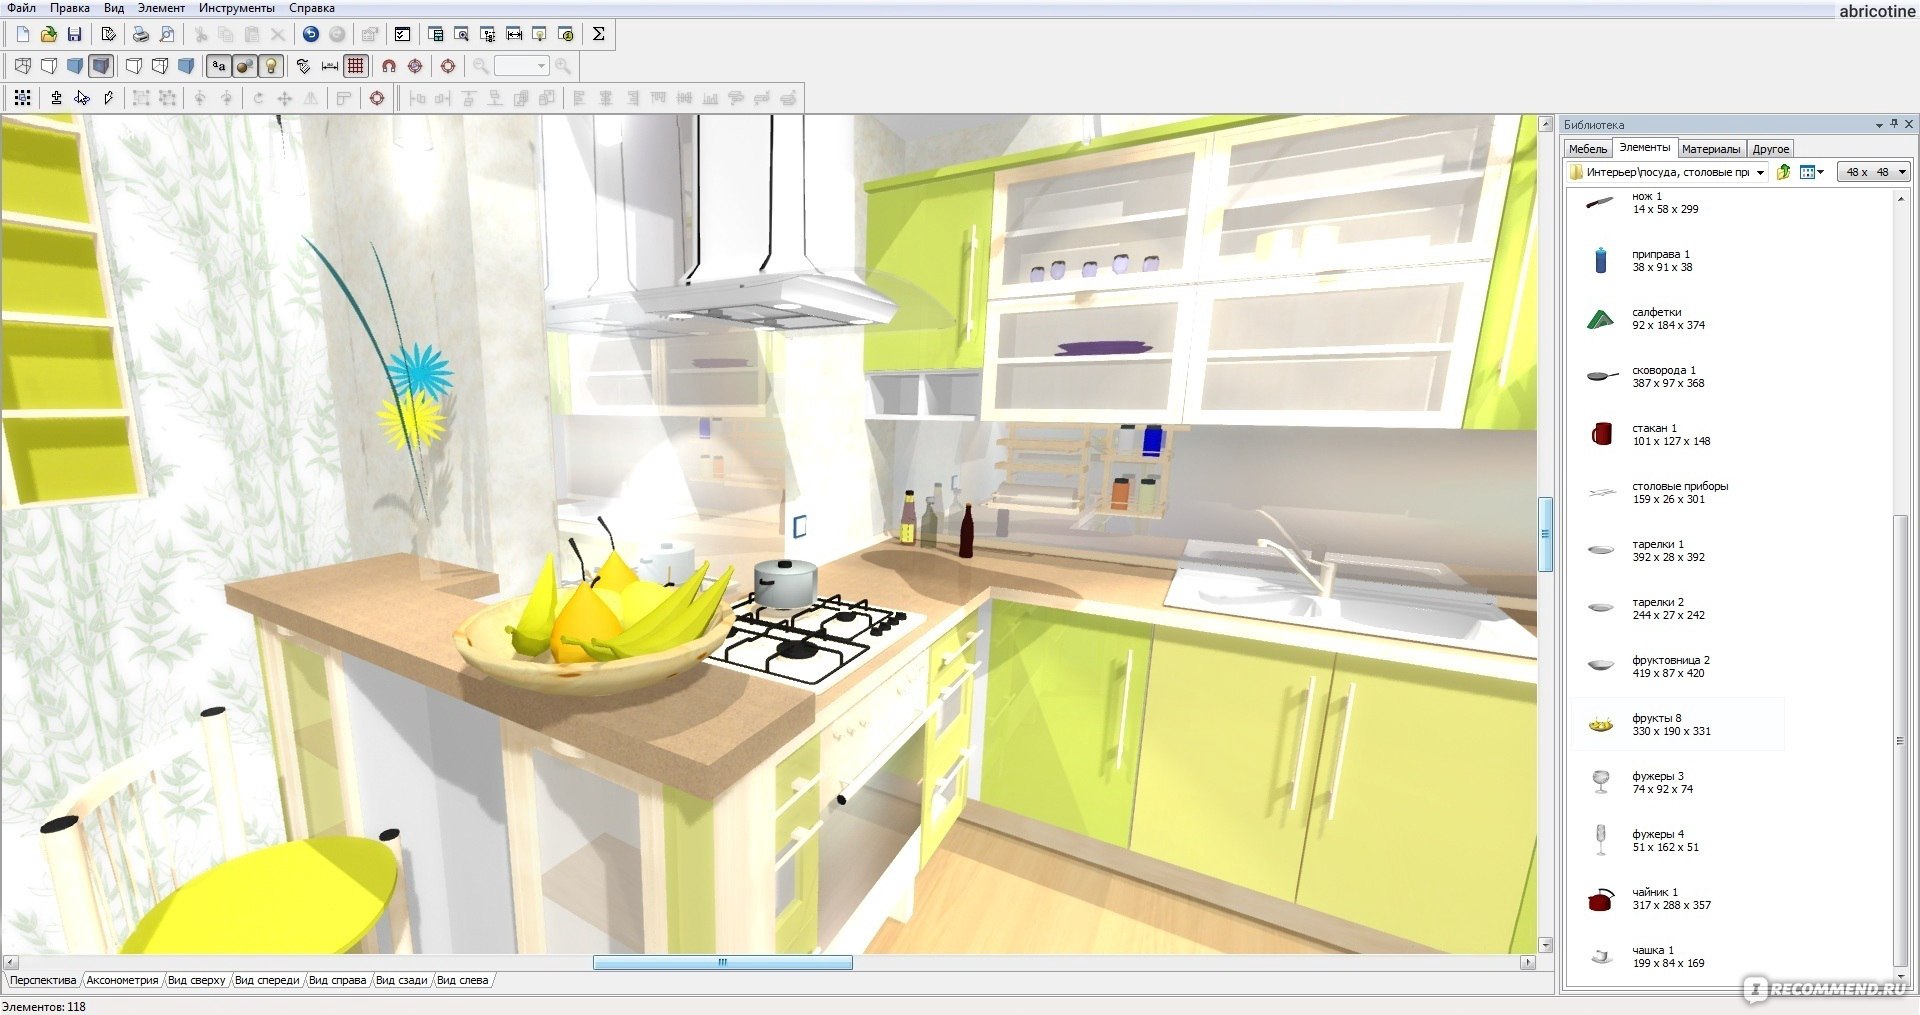Select the стакан 1 library item
1920x1015 pixels.
pyautogui.click(x=1677, y=435)
